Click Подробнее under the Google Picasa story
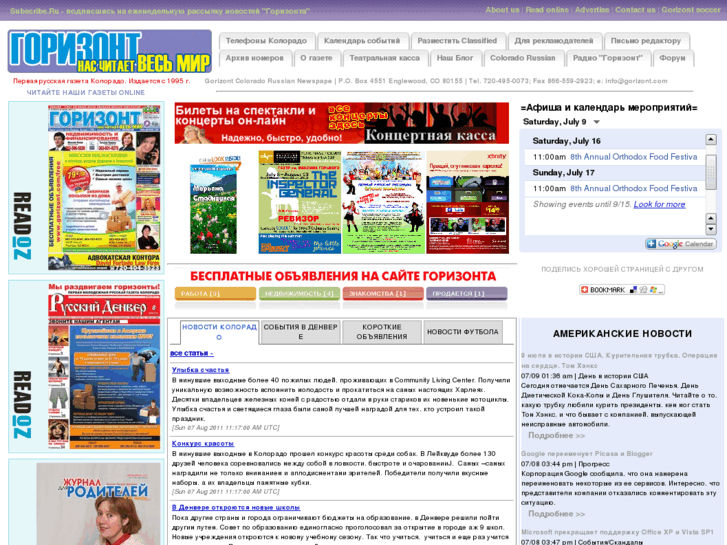 pos(556,514)
